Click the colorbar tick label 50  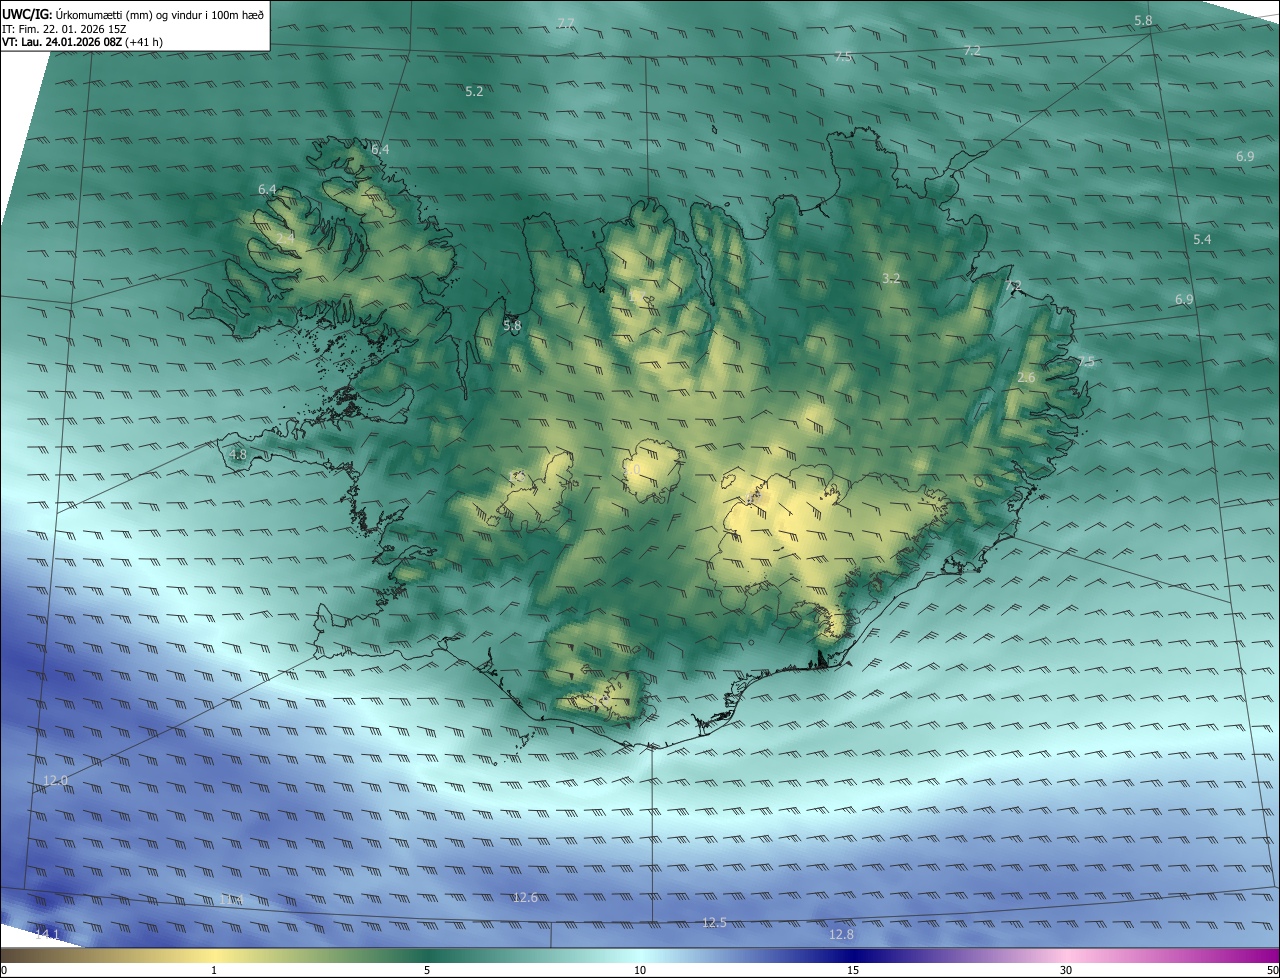(x=1272, y=970)
